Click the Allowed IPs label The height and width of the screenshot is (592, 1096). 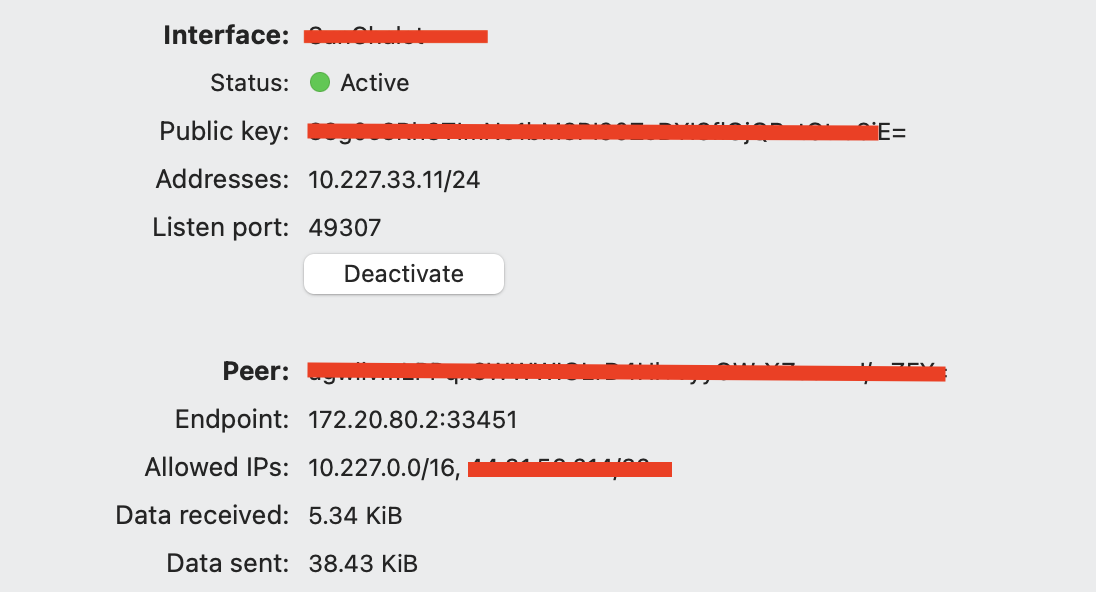coord(217,467)
